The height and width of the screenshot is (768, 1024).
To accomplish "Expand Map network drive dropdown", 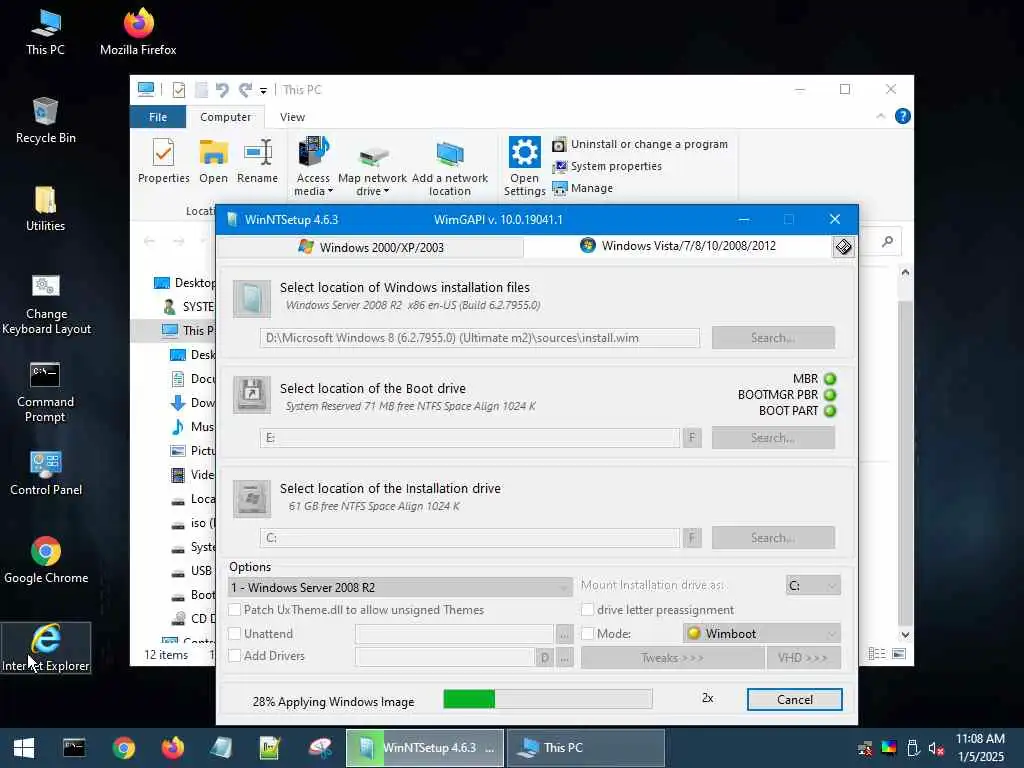I will (x=372, y=191).
